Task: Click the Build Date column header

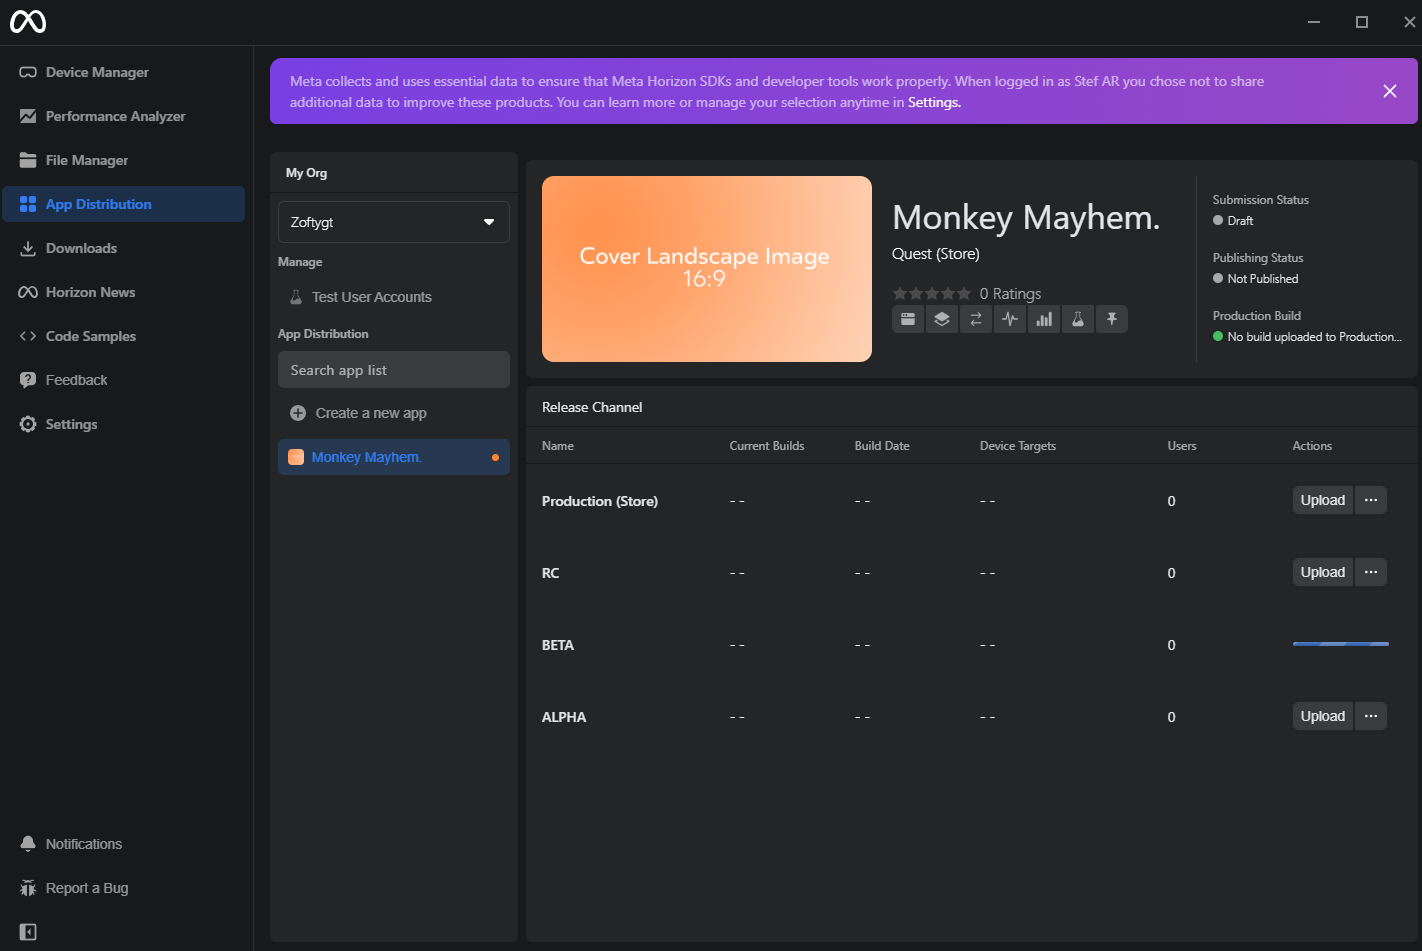Action: 882,446
